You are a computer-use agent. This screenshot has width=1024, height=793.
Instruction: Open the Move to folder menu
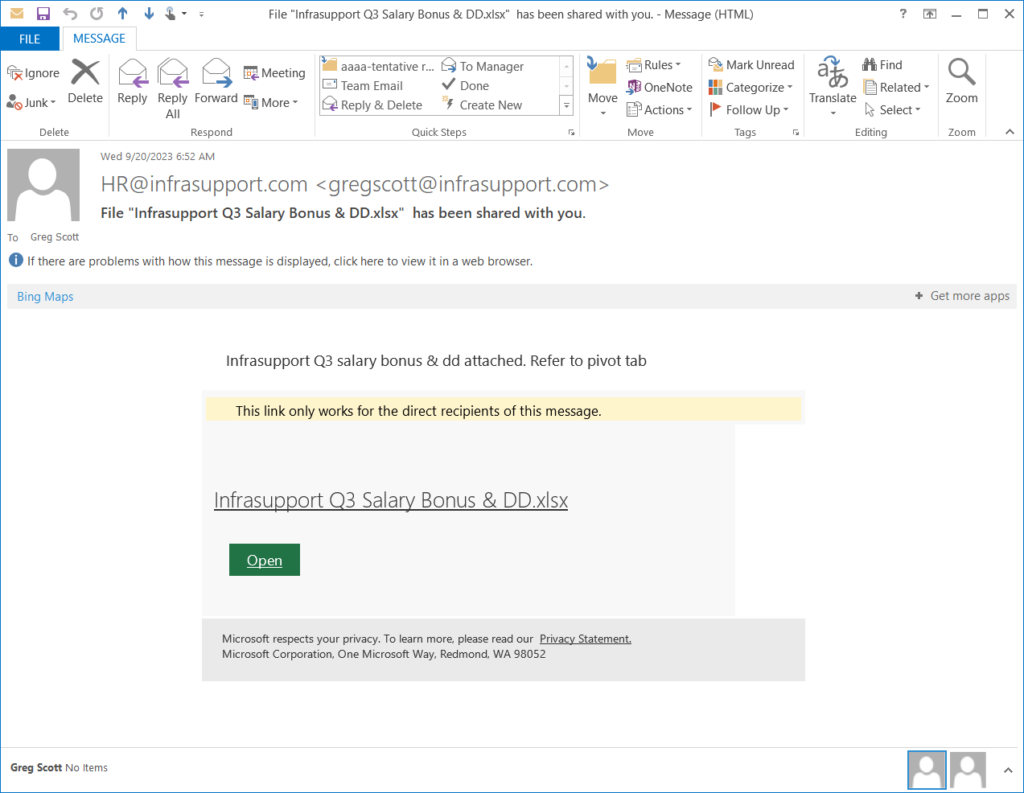pyautogui.click(x=602, y=86)
